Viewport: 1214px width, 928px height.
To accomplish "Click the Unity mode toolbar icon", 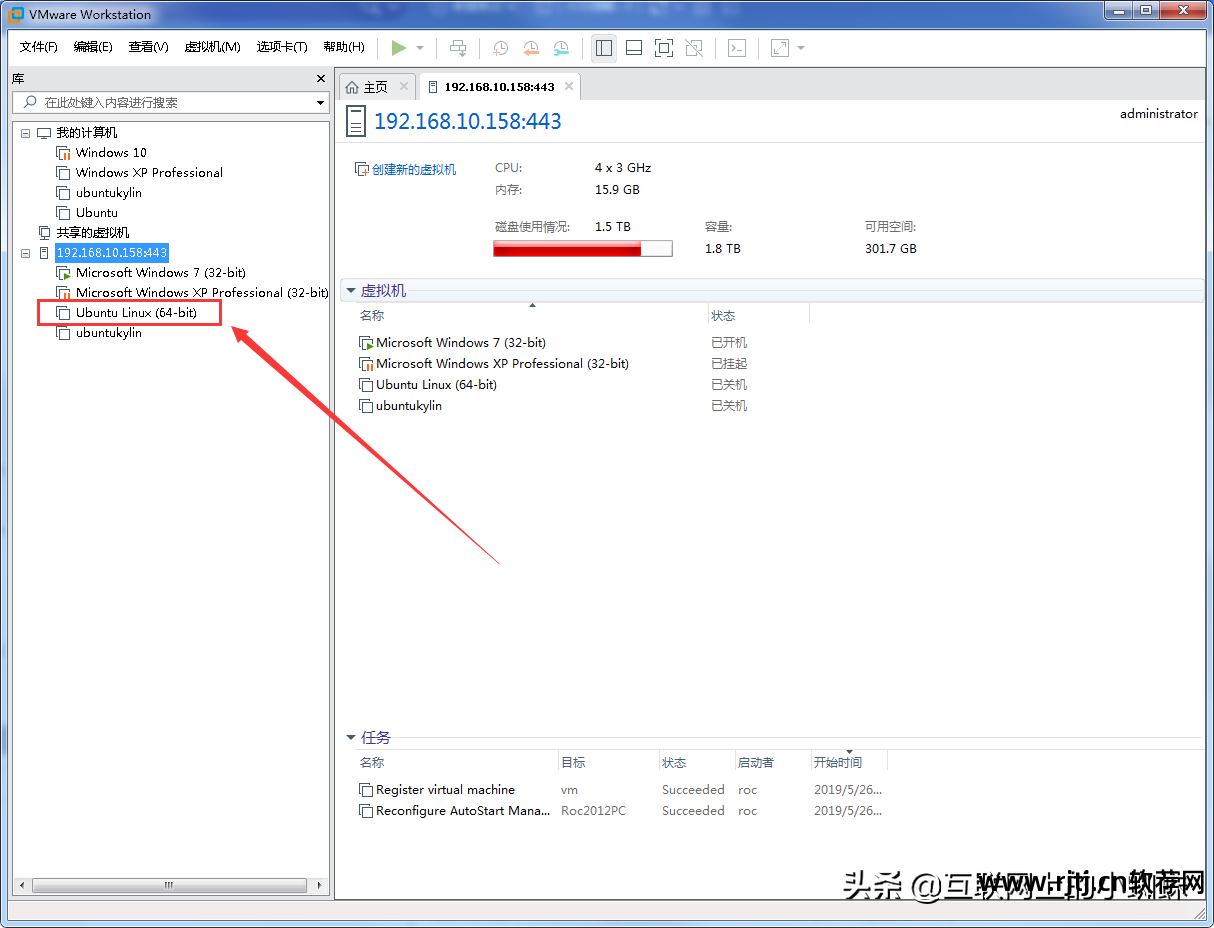I will [695, 48].
